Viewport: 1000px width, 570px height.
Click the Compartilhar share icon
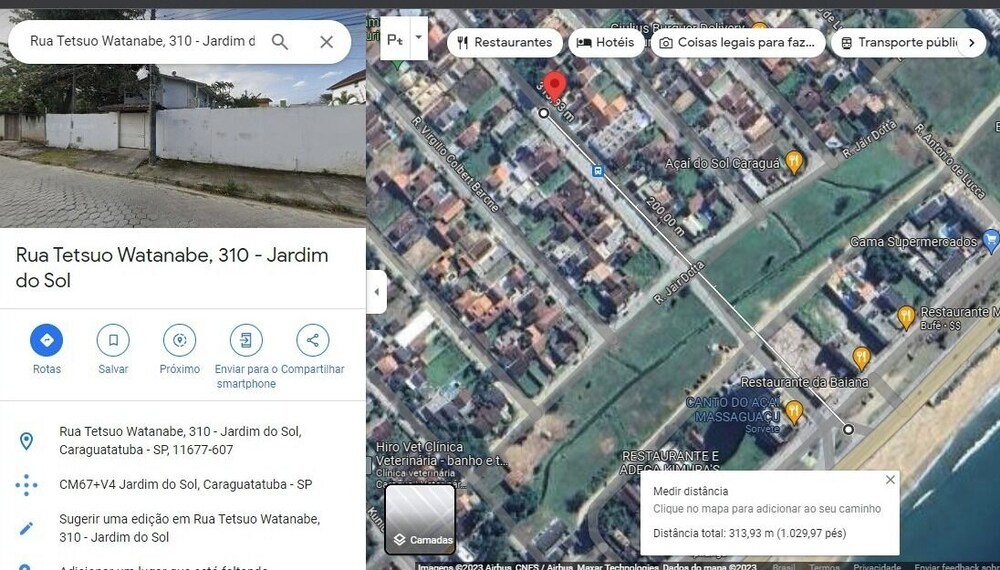[x=312, y=340]
